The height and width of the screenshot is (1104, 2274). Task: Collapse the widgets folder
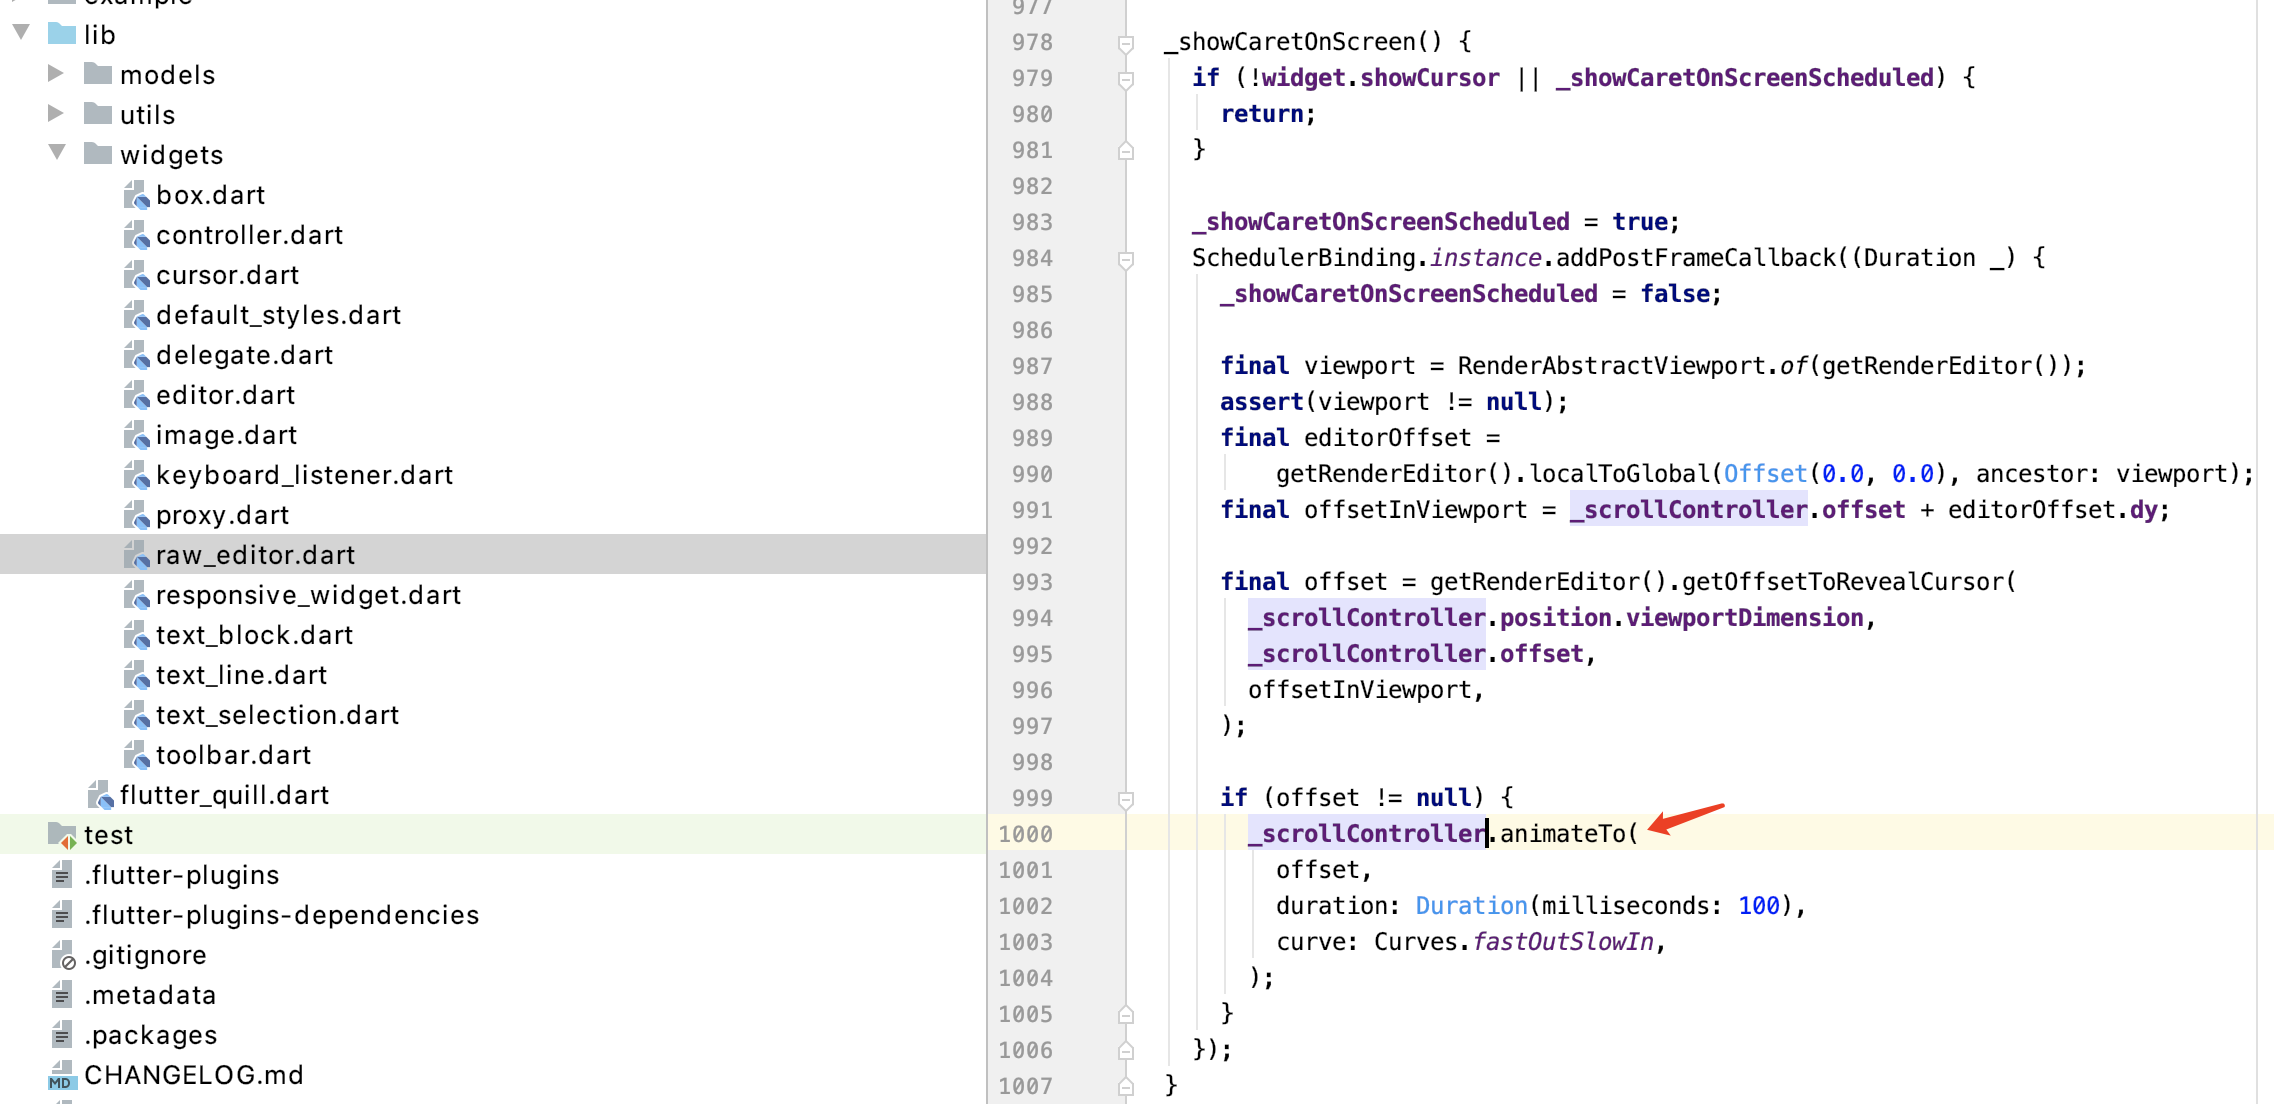point(57,154)
